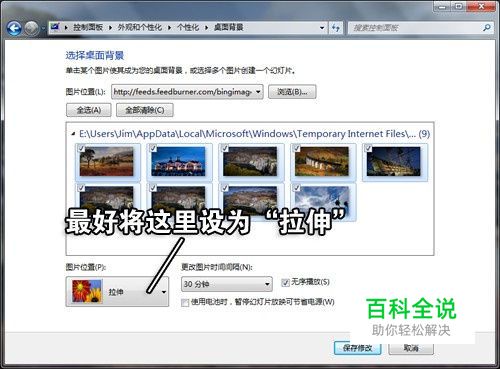Uncheck the blue sky clouds checkbox
Image resolution: width=500 pixels, height=369 pixels.
(x=297, y=188)
